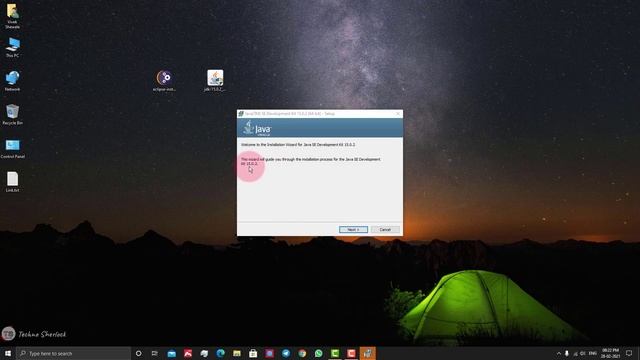Open the grey app icon left of Edge in taskbar
The image size is (640, 360).
(204, 353)
